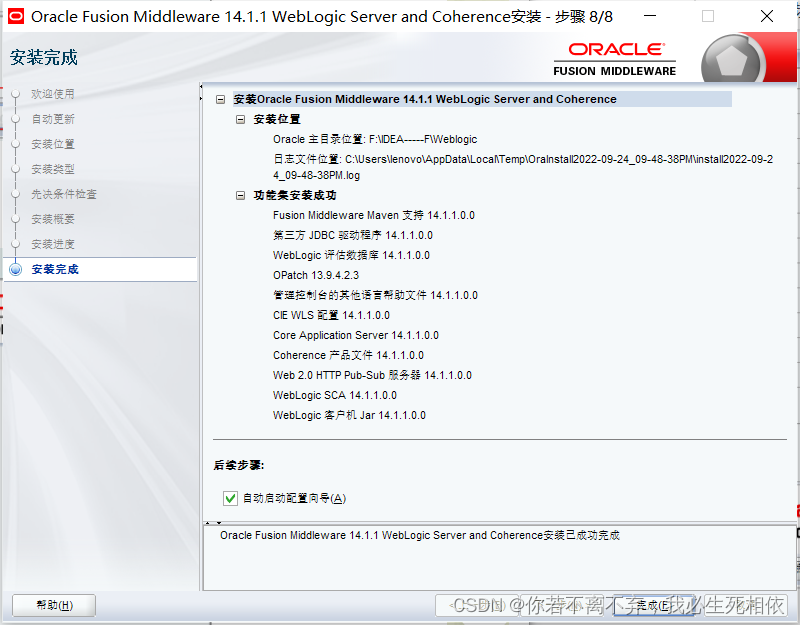Viewport: 800px width, 625px height.
Task: Select the 安装位置 step in the left panel
Action: 53,144
